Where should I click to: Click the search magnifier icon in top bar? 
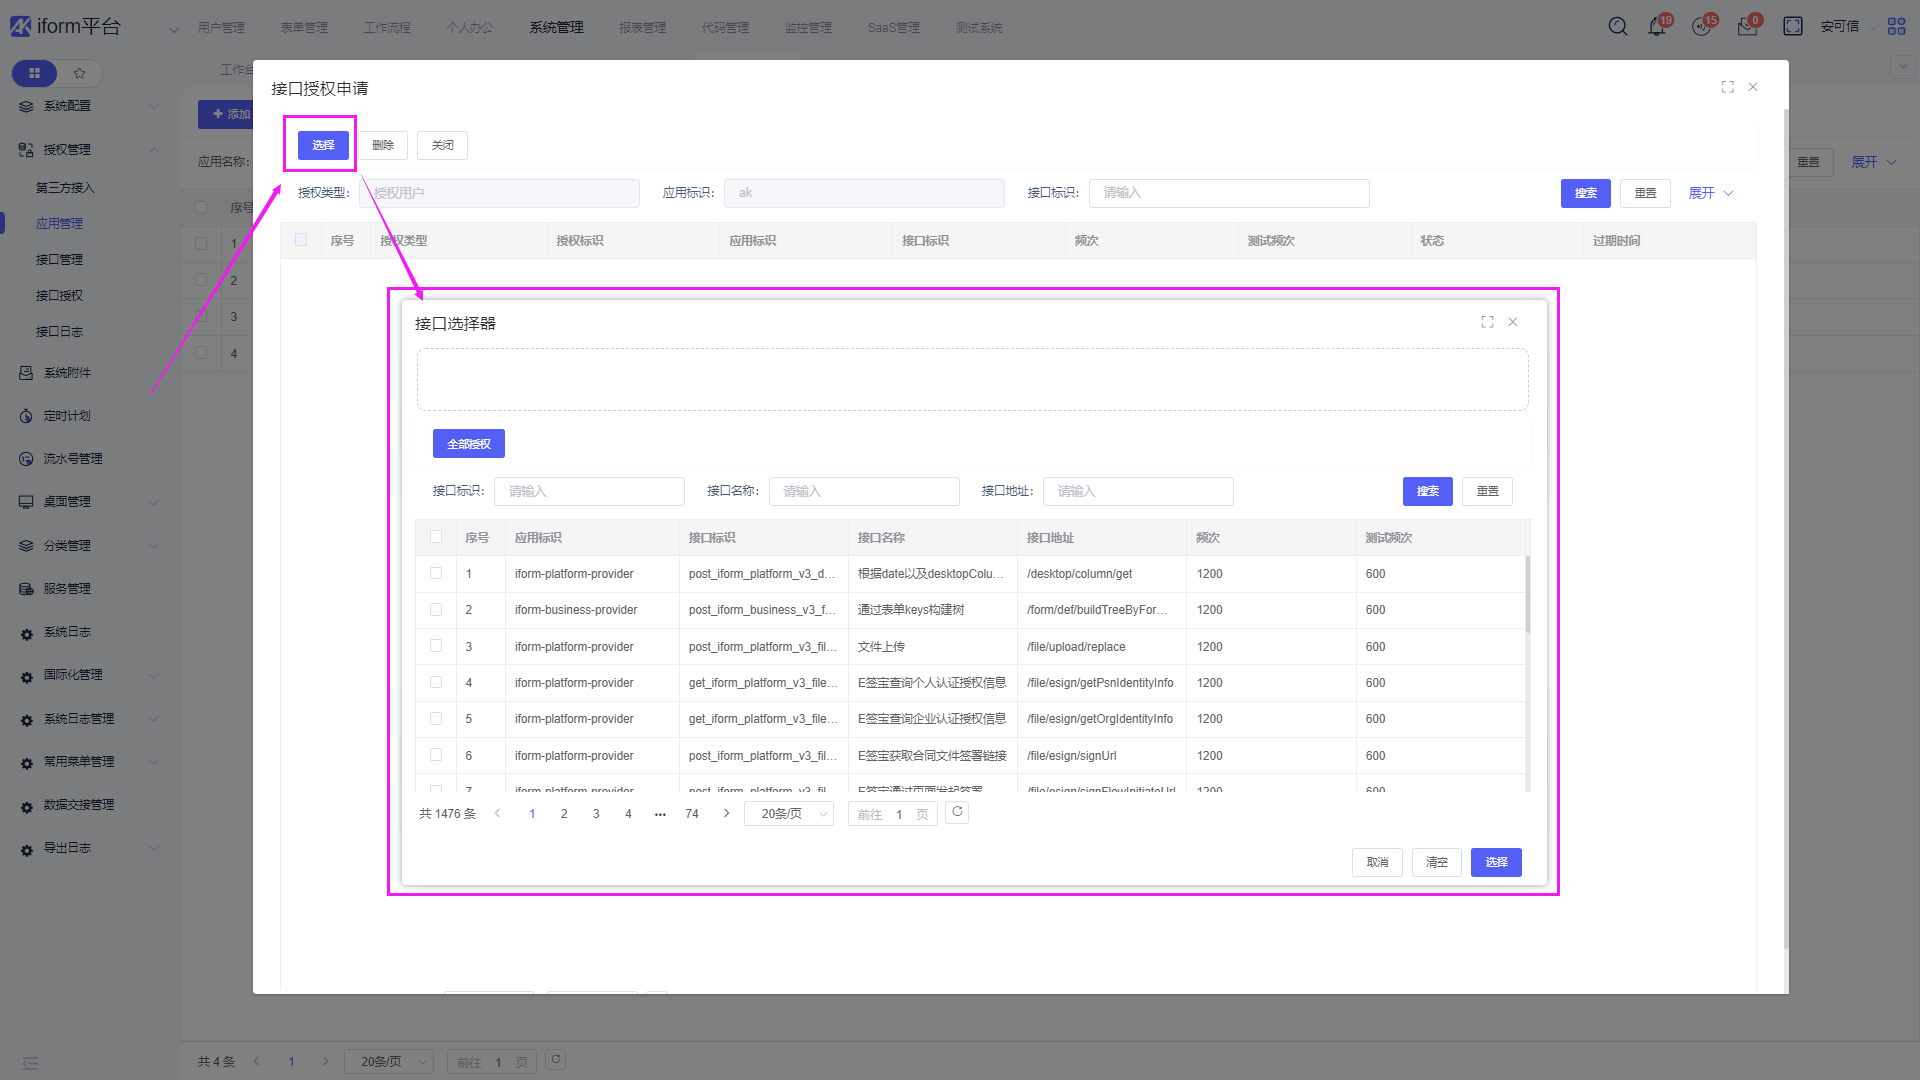point(1617,27)
